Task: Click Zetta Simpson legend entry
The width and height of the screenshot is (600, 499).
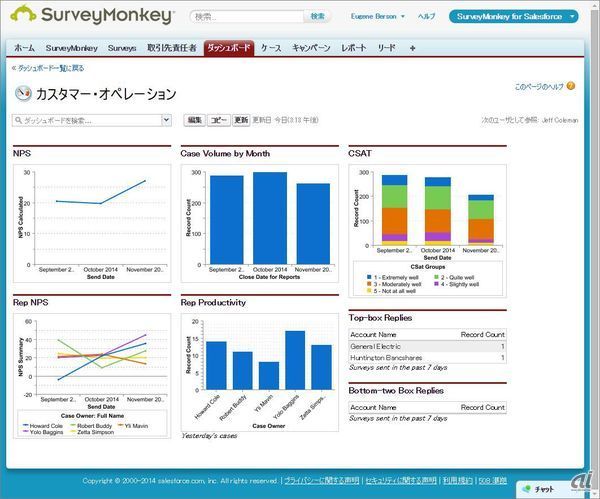Action: point(92,432)
